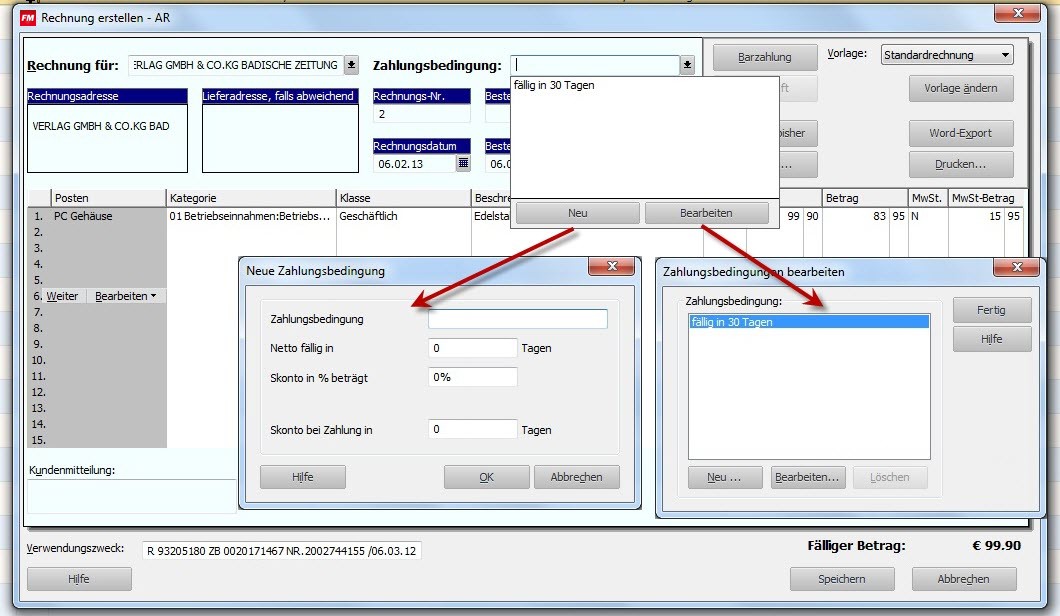Screen dimensions: 1060x616
Task: Open the Bearbeiten menu in row 6
Action: (x=126, y=296)
